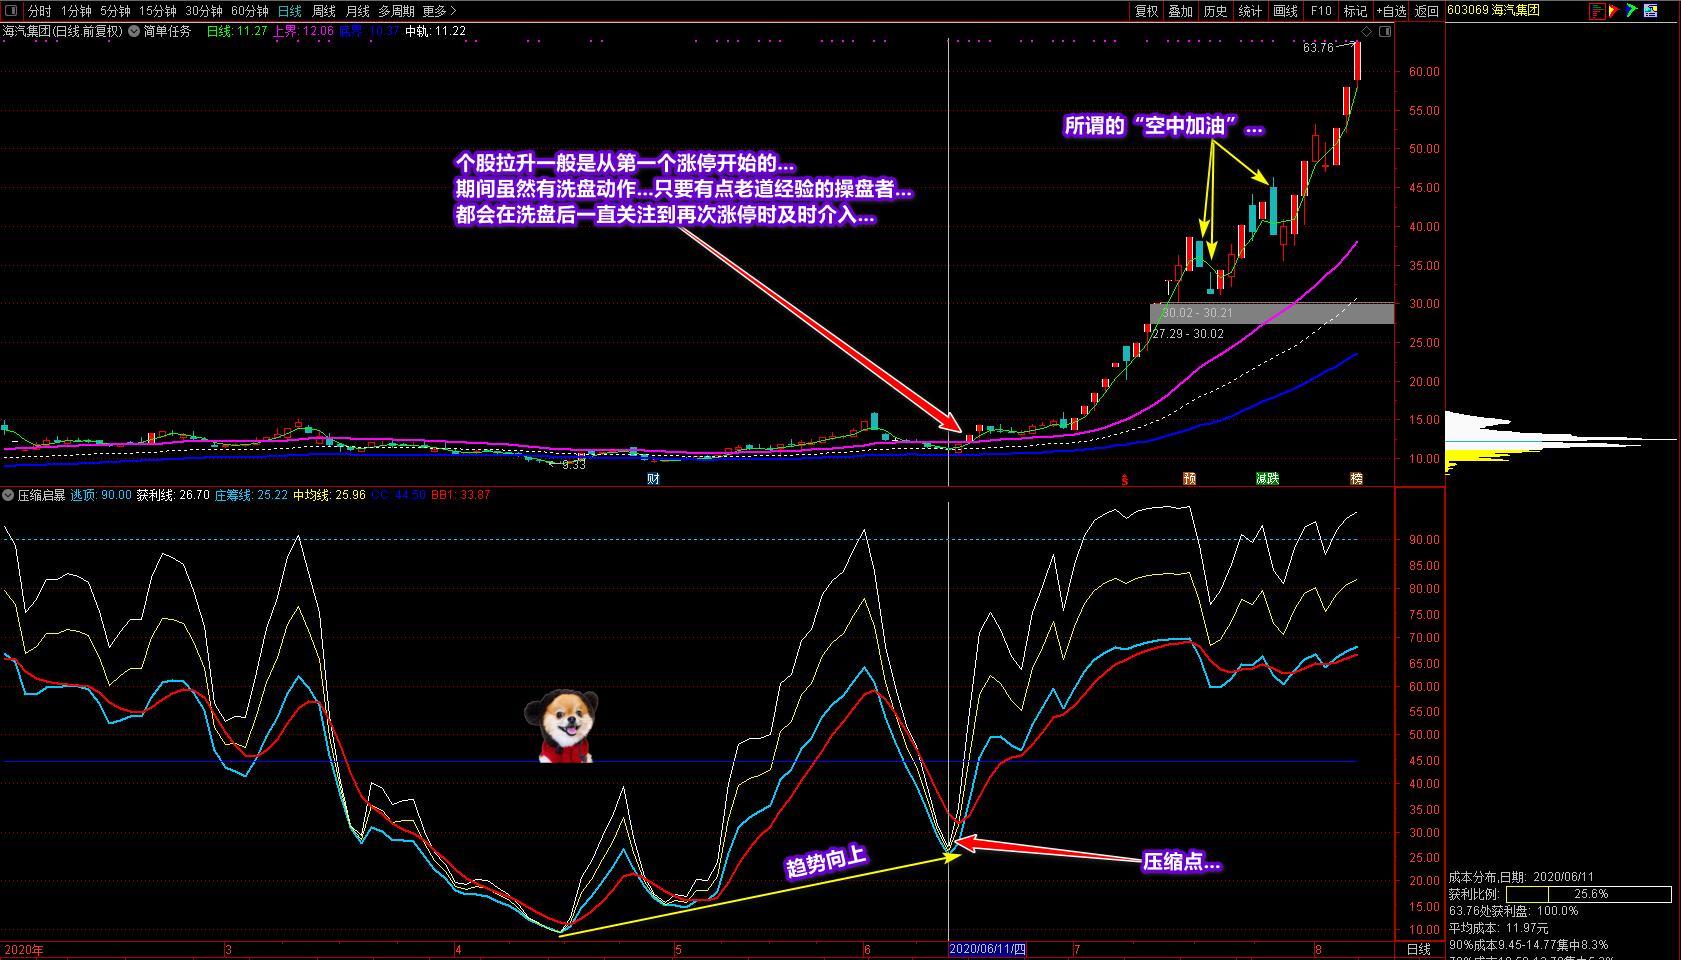Switch to the 1分钟 period

(76, 11)
